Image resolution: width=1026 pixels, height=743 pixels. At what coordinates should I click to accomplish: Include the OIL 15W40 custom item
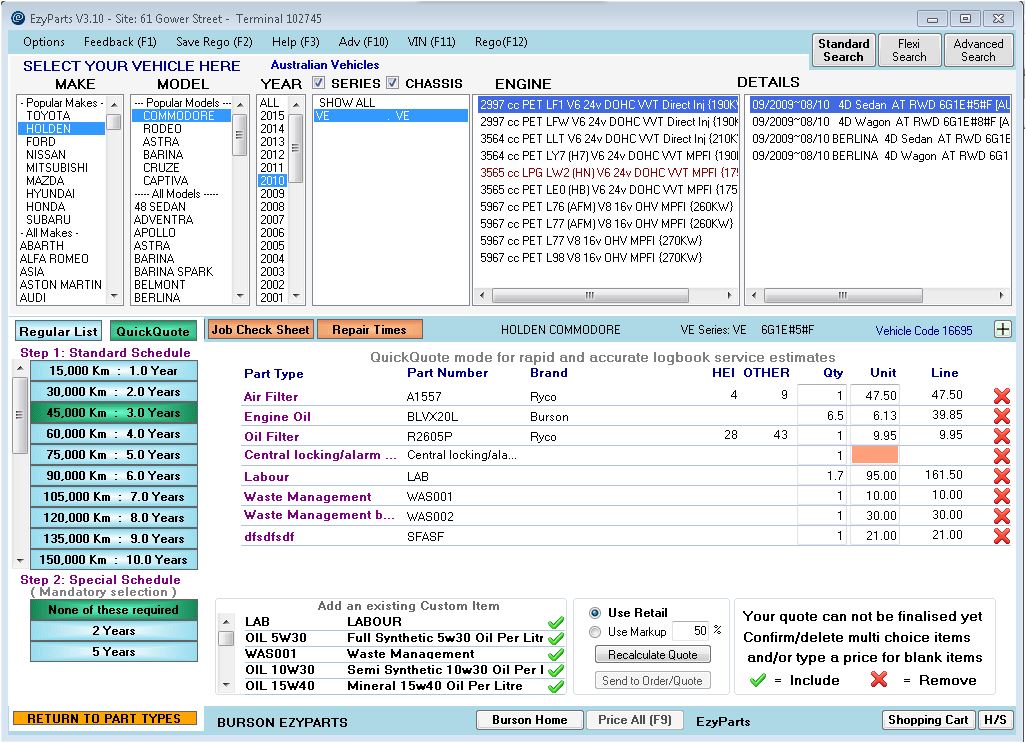click(x=556, y=686)
